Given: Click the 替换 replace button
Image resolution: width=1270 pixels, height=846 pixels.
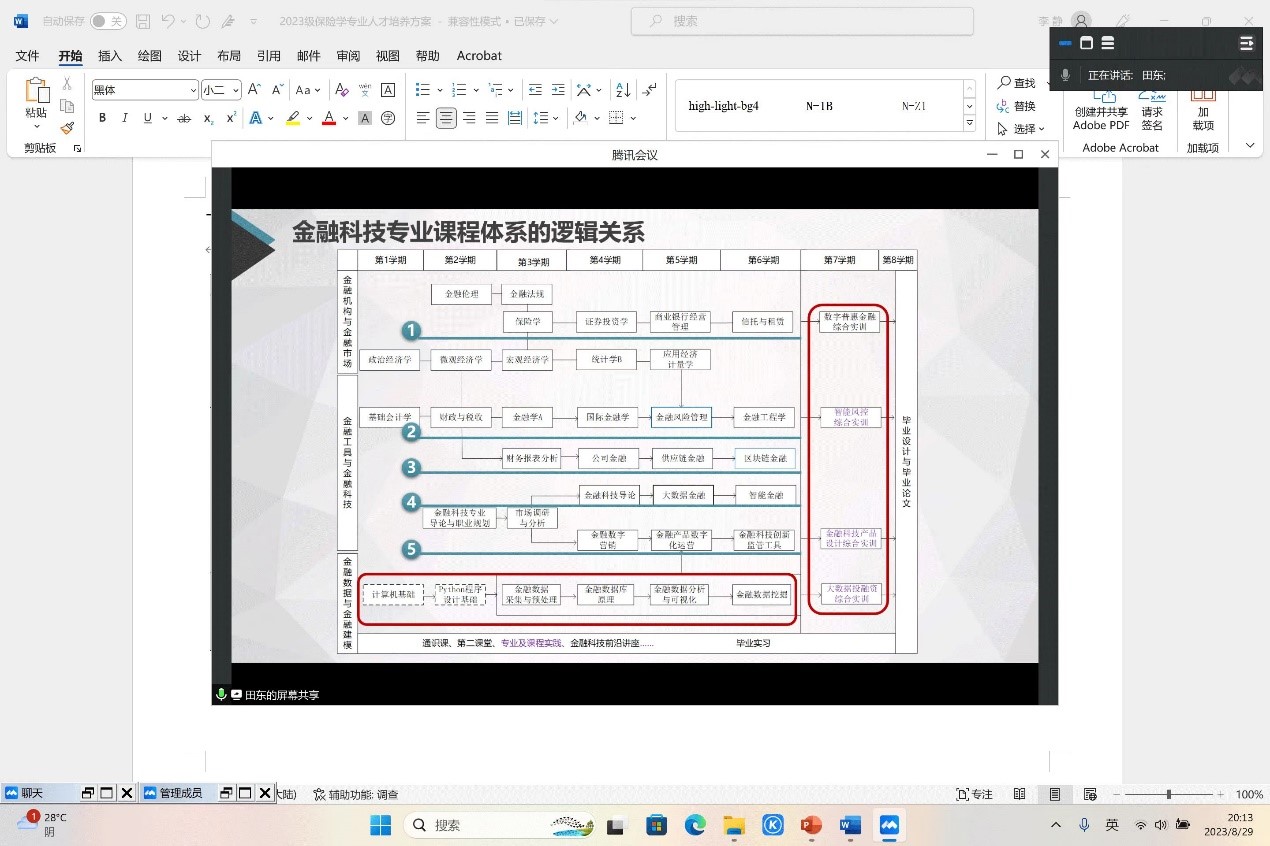Looking at the screenshot, I should point(1017,106).
